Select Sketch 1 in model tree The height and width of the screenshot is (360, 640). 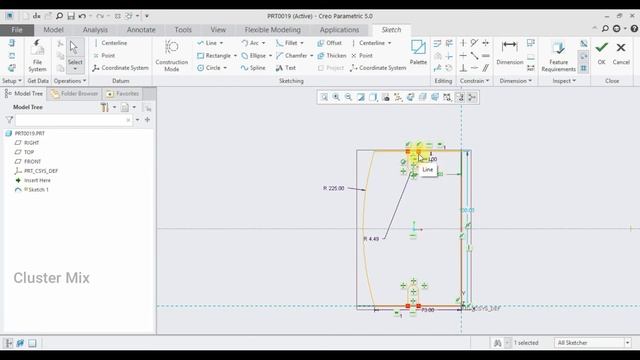click(32, 190)
